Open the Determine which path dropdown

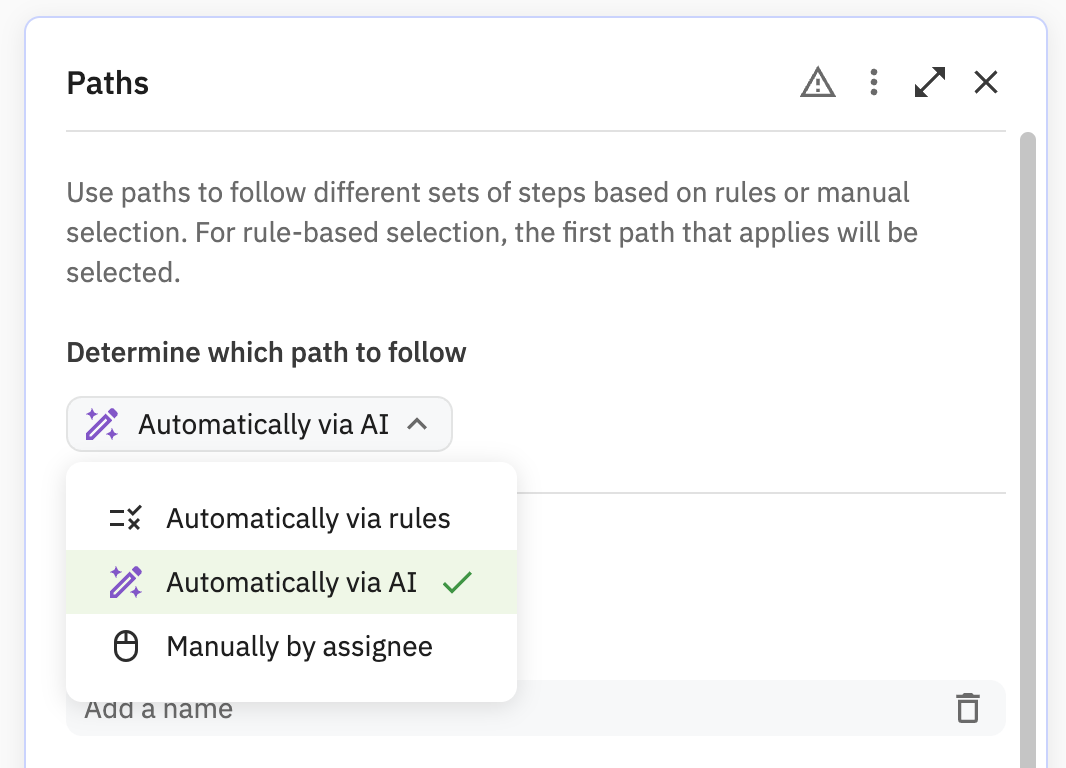click(x=259, y=424)
